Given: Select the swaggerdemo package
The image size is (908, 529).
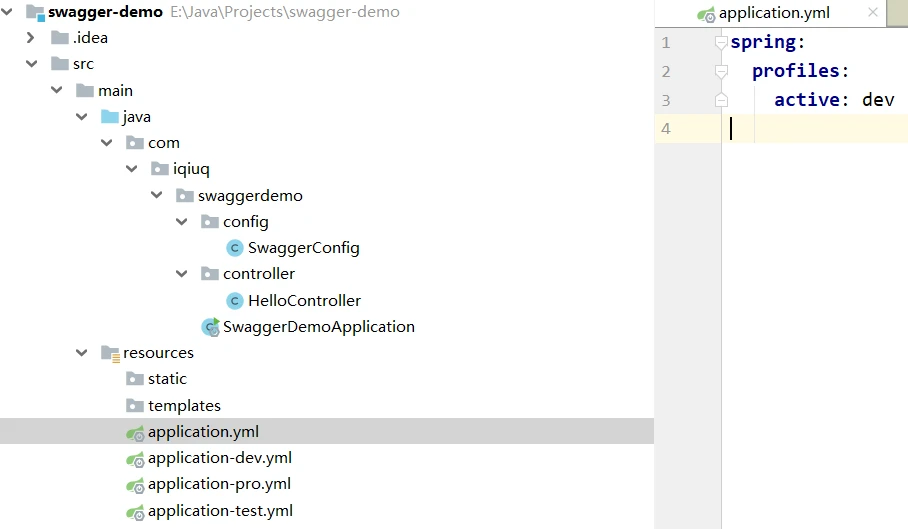Looking at the screenshot, I should [250, 196].
